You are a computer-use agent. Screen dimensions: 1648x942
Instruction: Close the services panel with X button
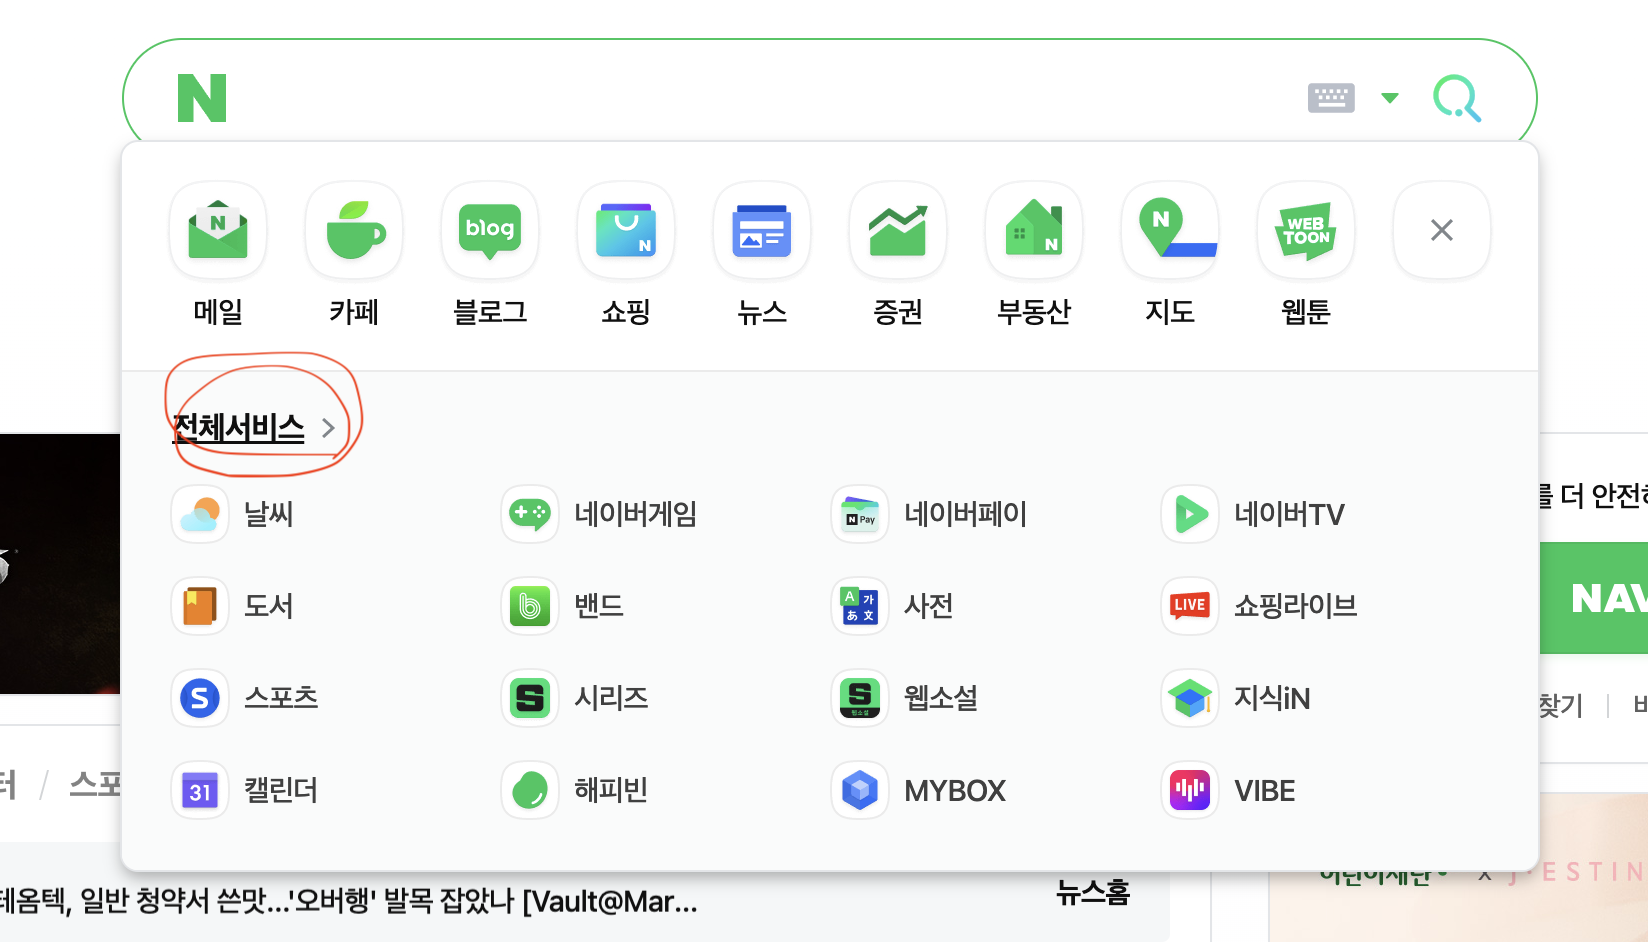1442,230
